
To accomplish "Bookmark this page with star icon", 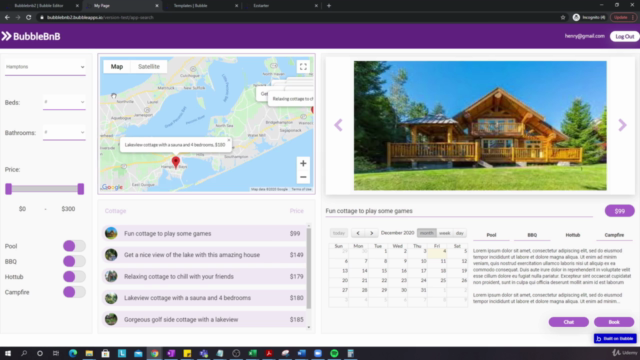I will click(563, 18).
